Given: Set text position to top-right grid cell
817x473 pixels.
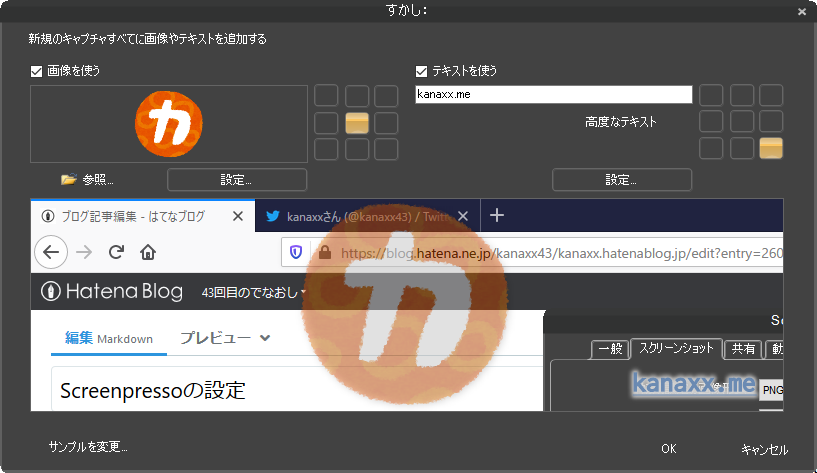Looking at the screenshot, I should [x=771, y=95].
